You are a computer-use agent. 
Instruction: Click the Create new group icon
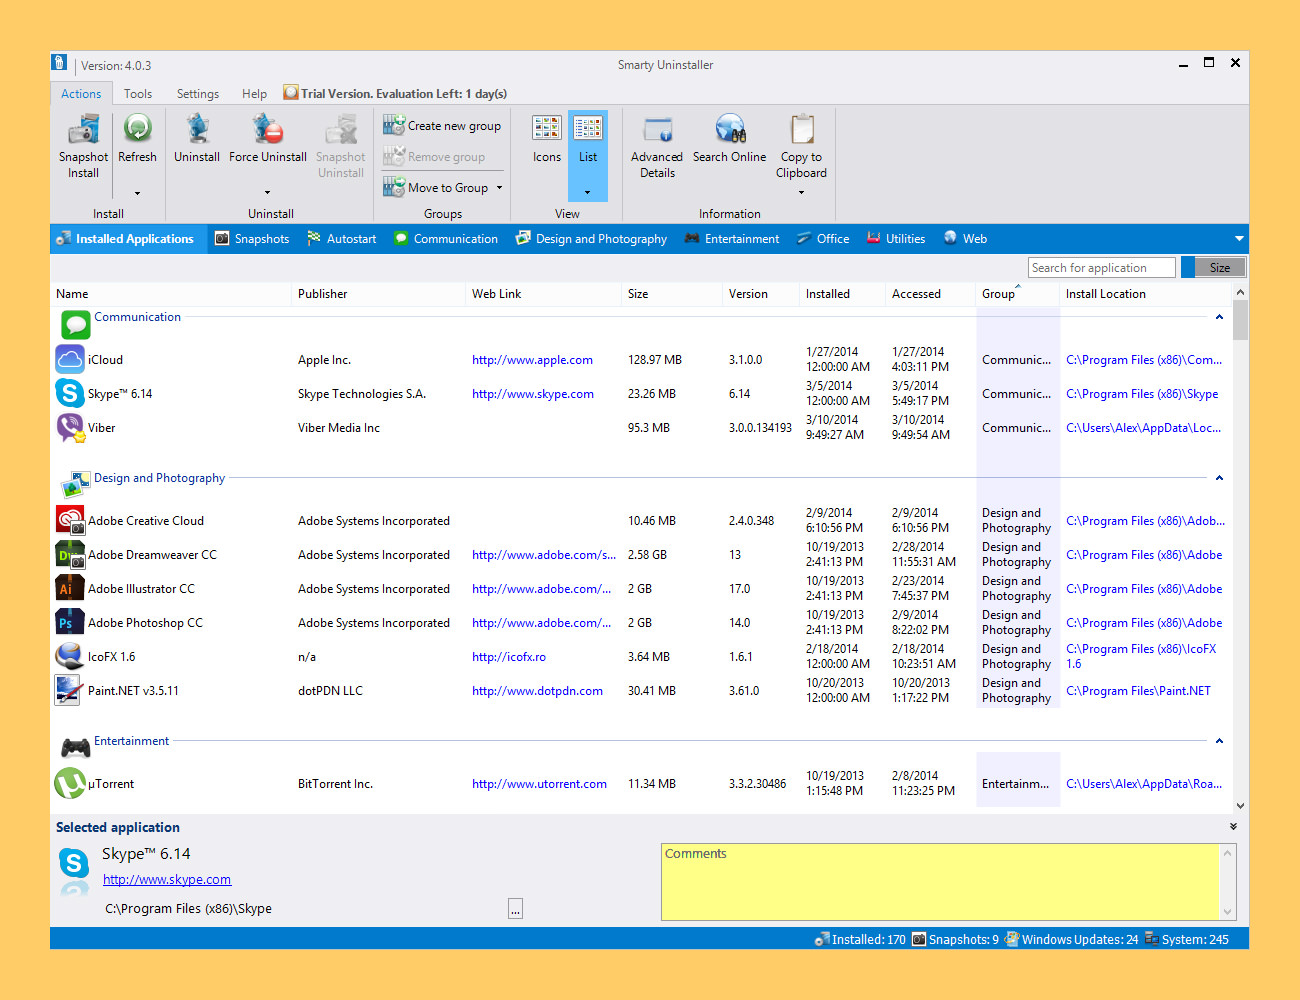tap(442, 125)
